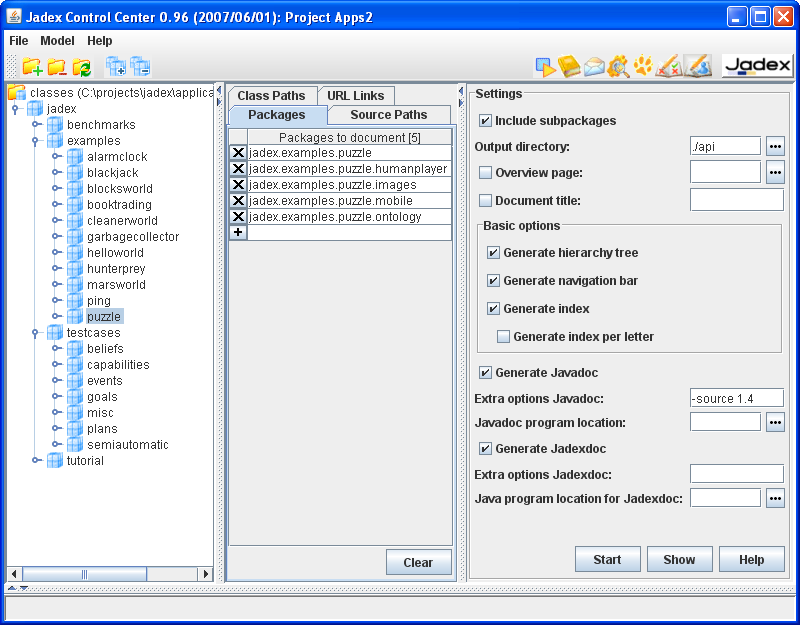Remove jadex.examples.puzzle.mobile with X
The image size is (800, 625).
(238, 201)
